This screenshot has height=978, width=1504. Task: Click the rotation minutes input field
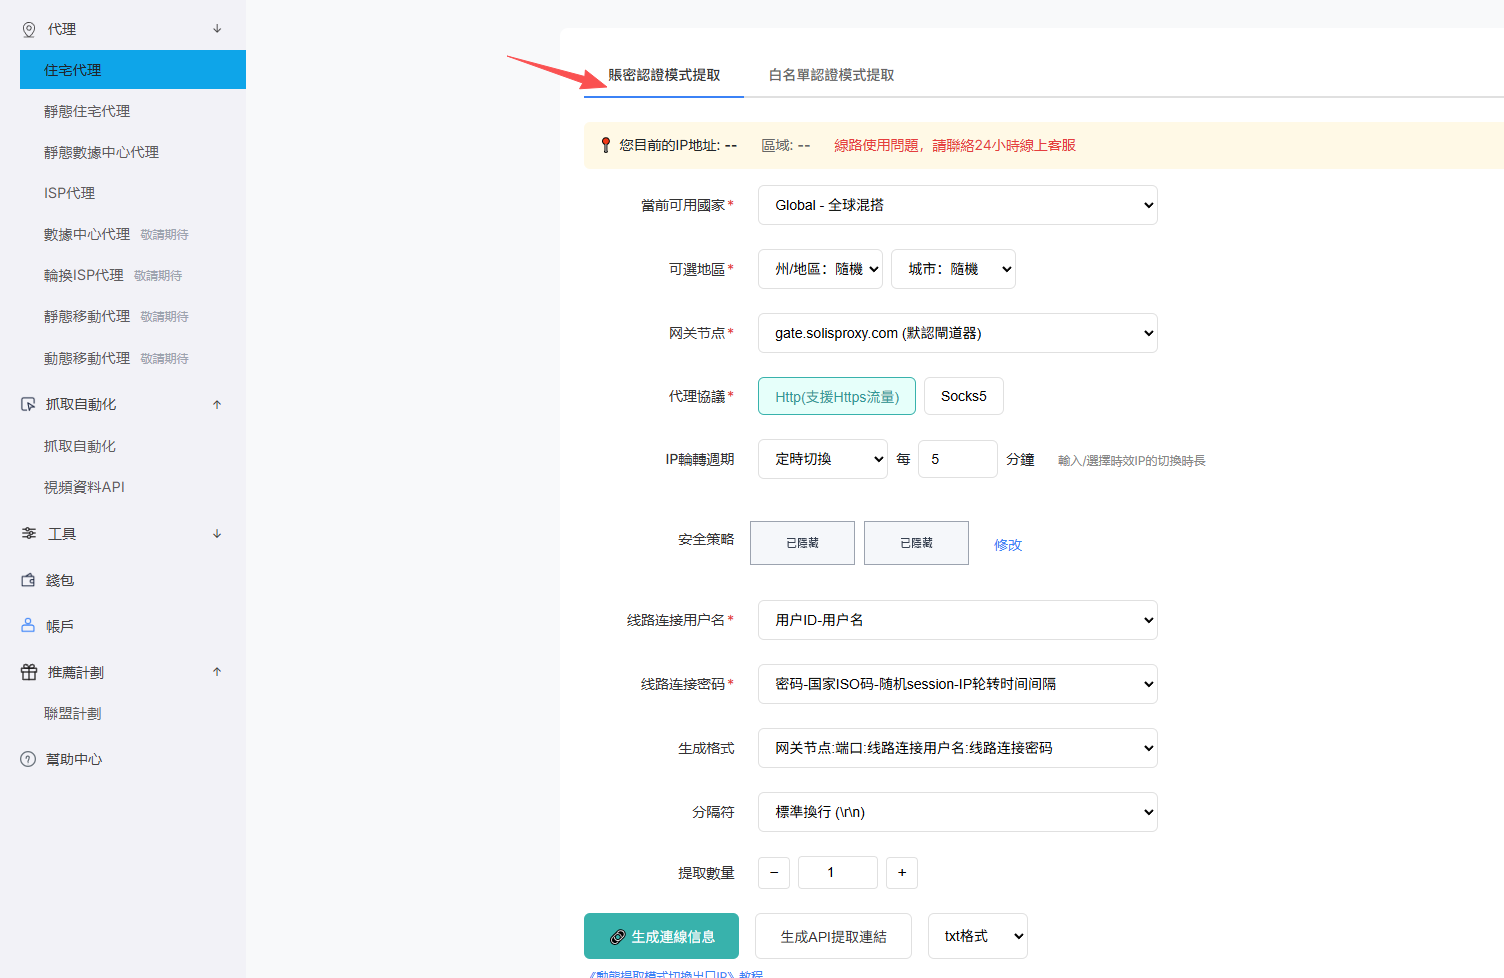pyautogui.click(x=958, y=459)
